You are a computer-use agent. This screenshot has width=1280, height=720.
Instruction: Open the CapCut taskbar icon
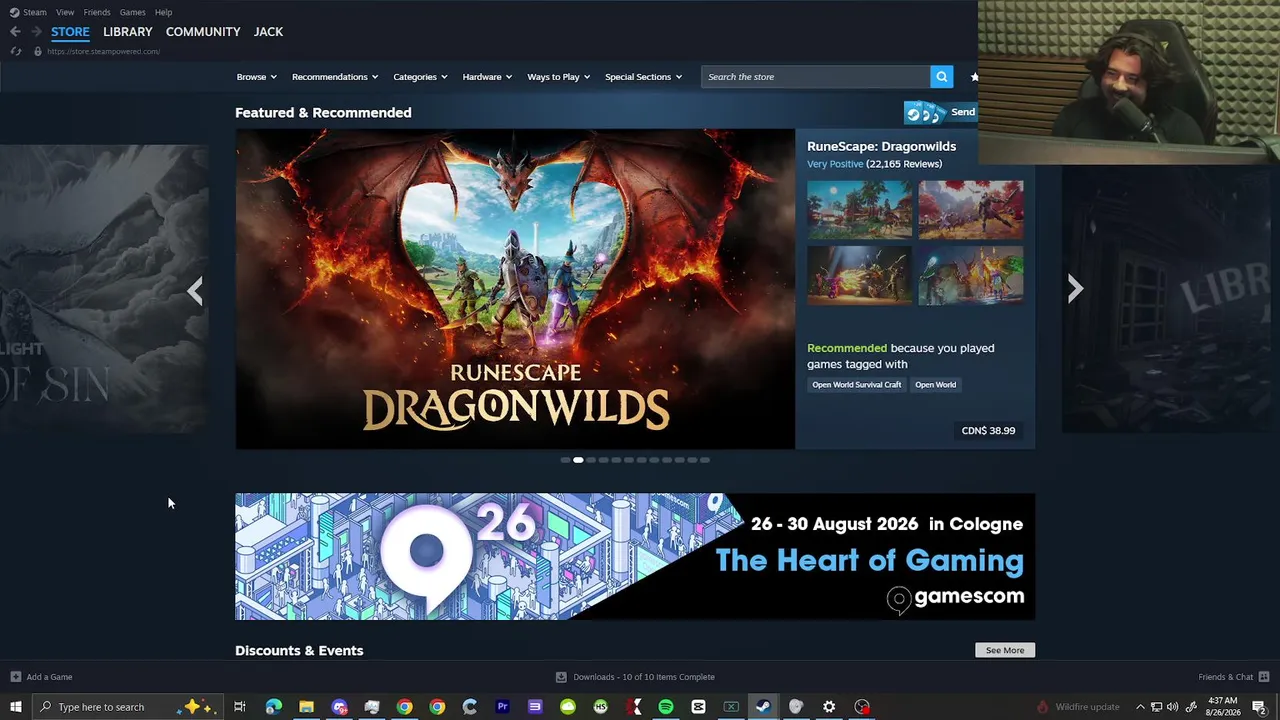pyautogui.click(x=698, y=707)
